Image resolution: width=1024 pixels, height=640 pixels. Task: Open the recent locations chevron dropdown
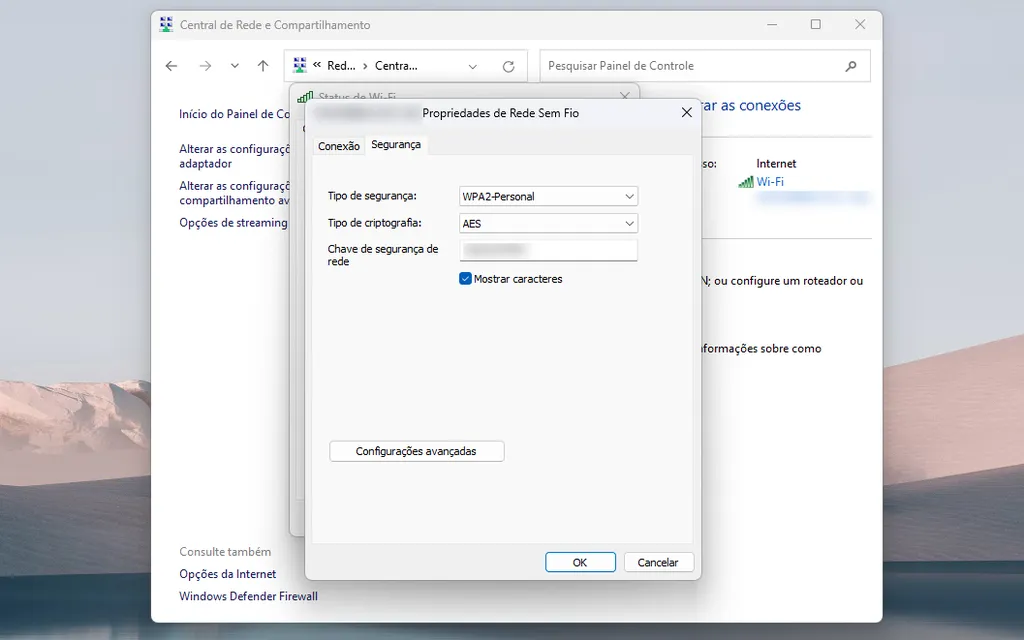click(x=235, y=66)
